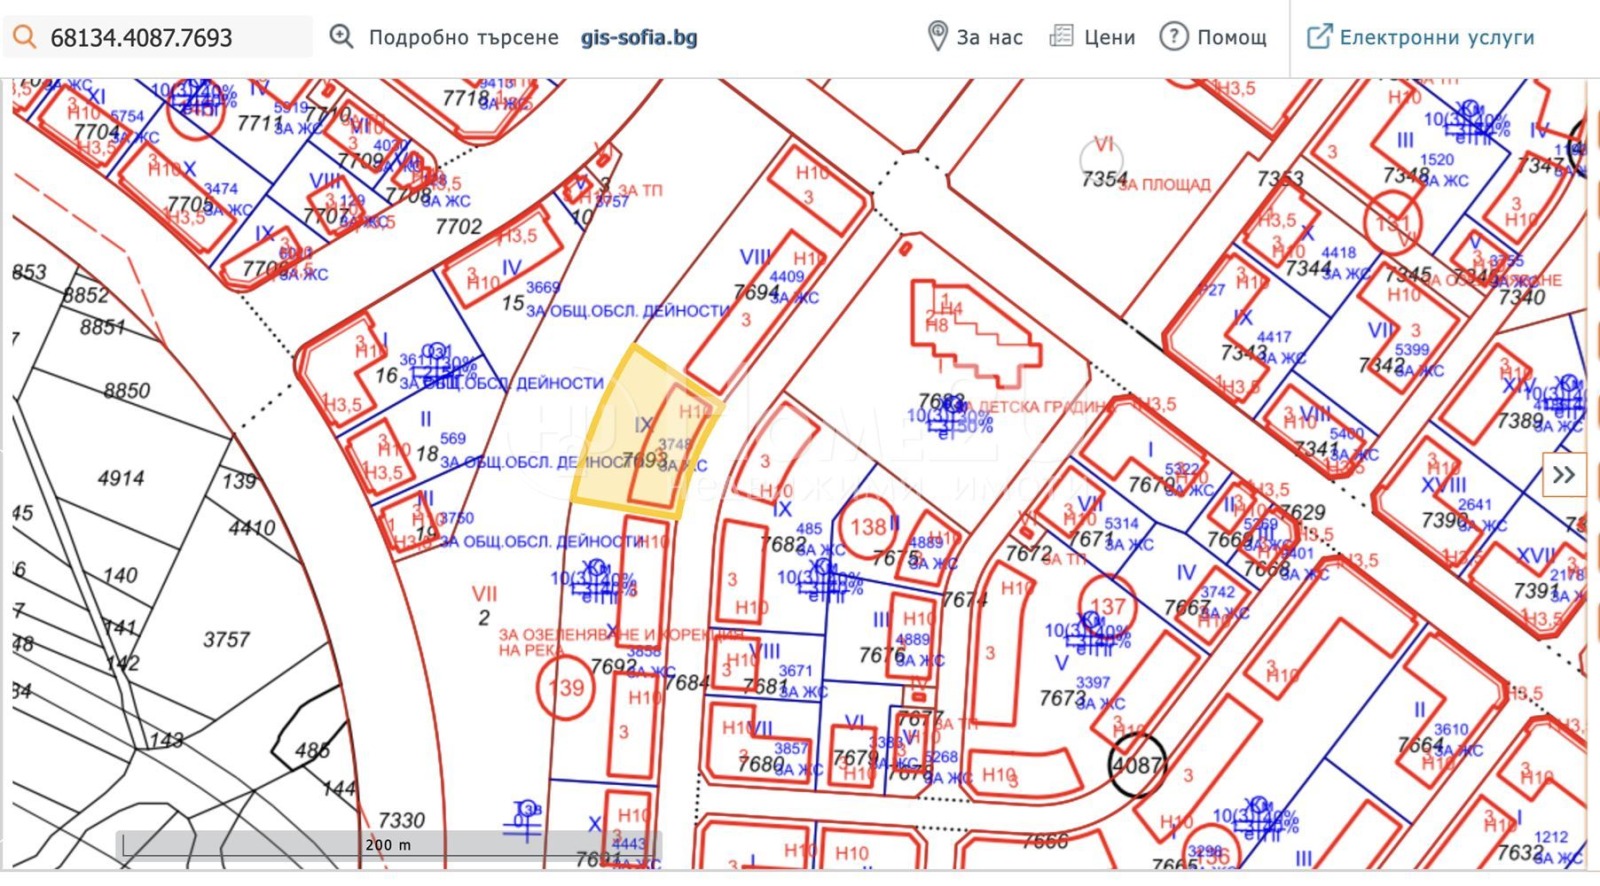Click the 200 m scale bar
Image resolution: width=1600 pixels, height=886 pixels.
tap(387, 846)
